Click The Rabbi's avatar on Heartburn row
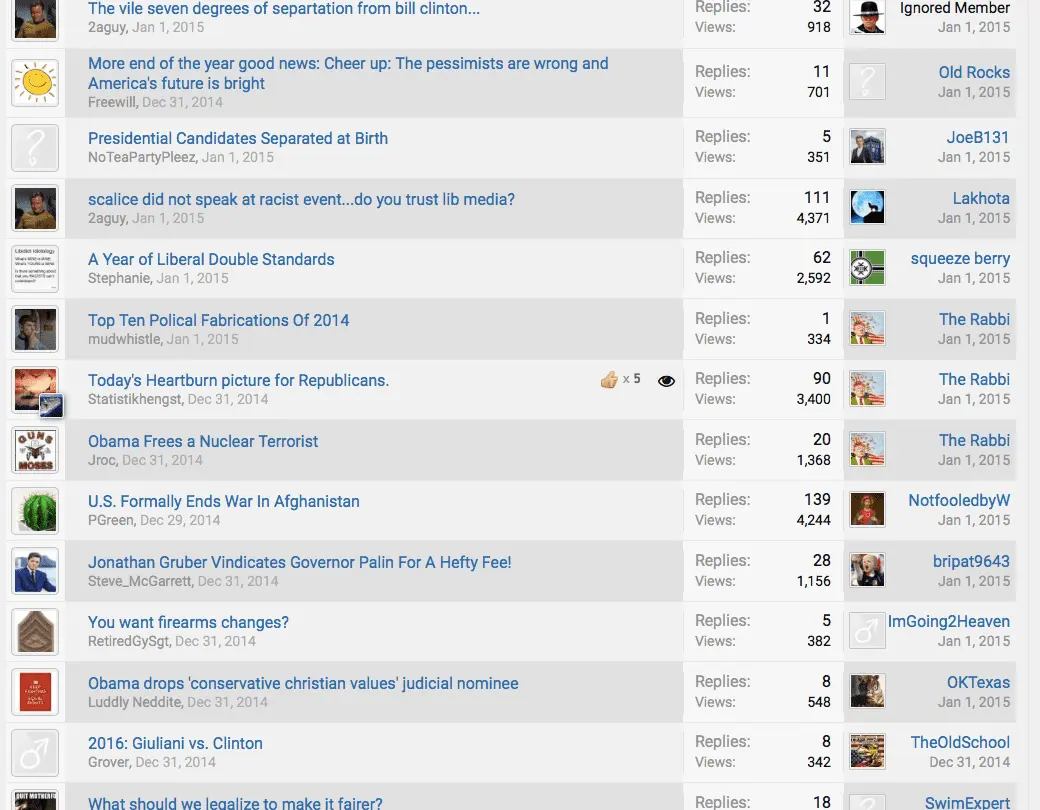 (868, 389)
